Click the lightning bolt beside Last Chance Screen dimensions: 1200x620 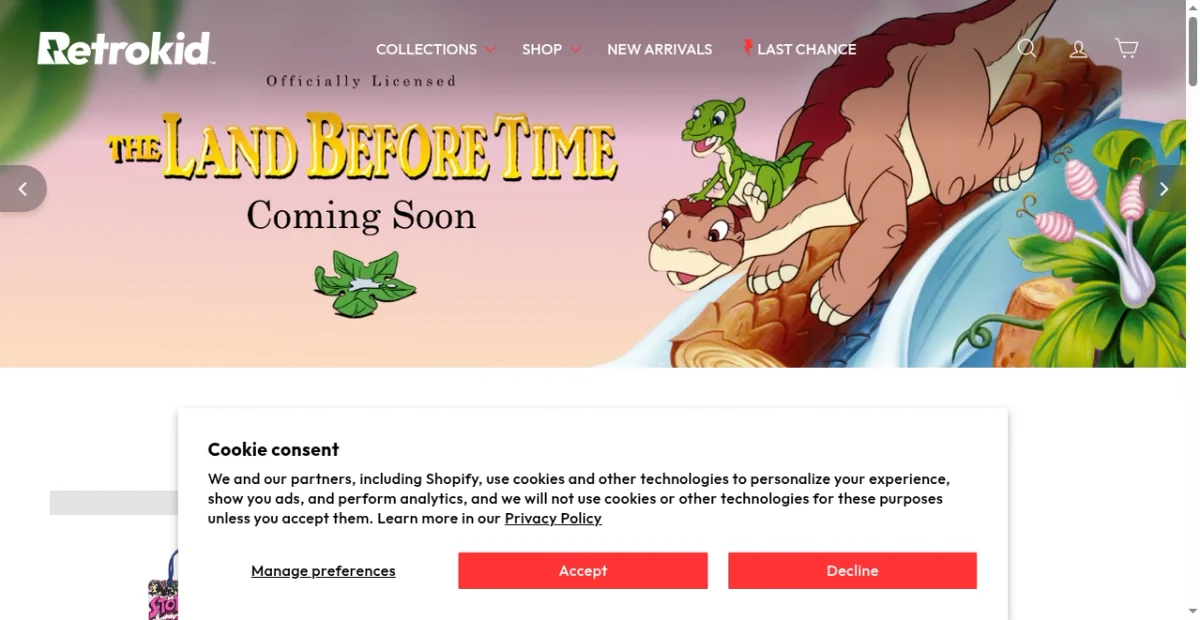[x=747, y=48]
